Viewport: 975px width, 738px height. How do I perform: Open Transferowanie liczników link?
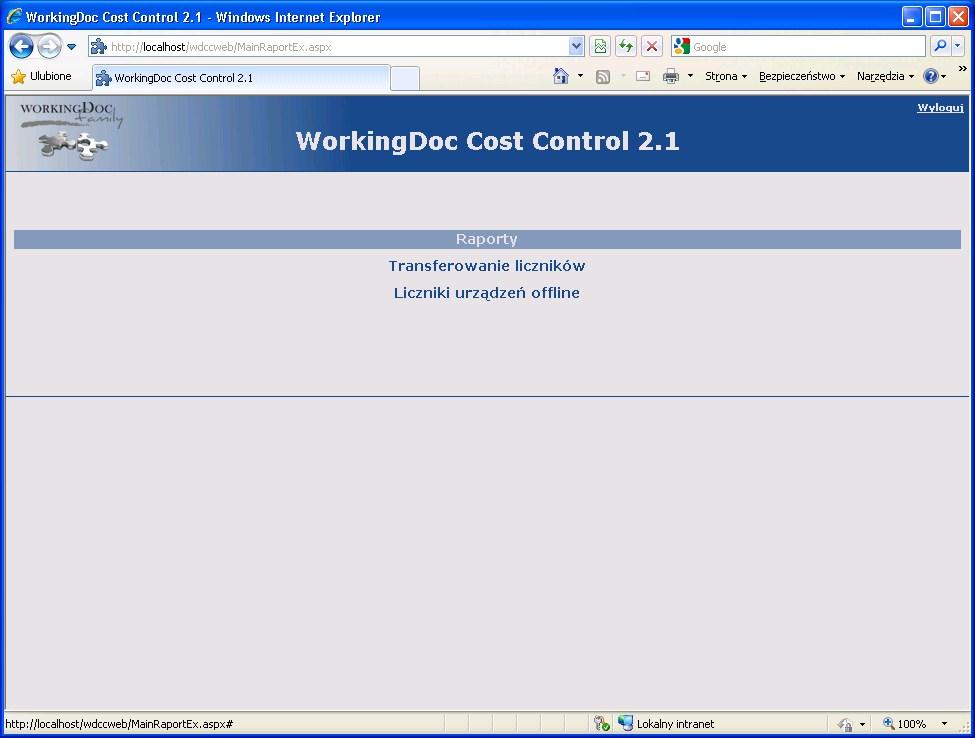(487, 266)
